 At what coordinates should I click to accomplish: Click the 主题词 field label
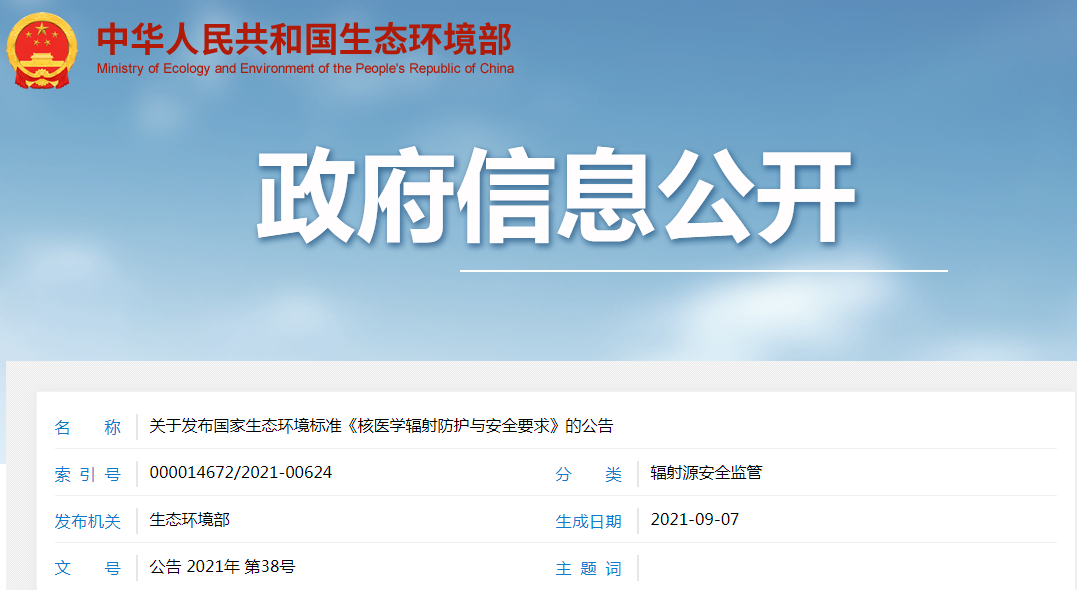pyautogui.click(x=589, y=568)
